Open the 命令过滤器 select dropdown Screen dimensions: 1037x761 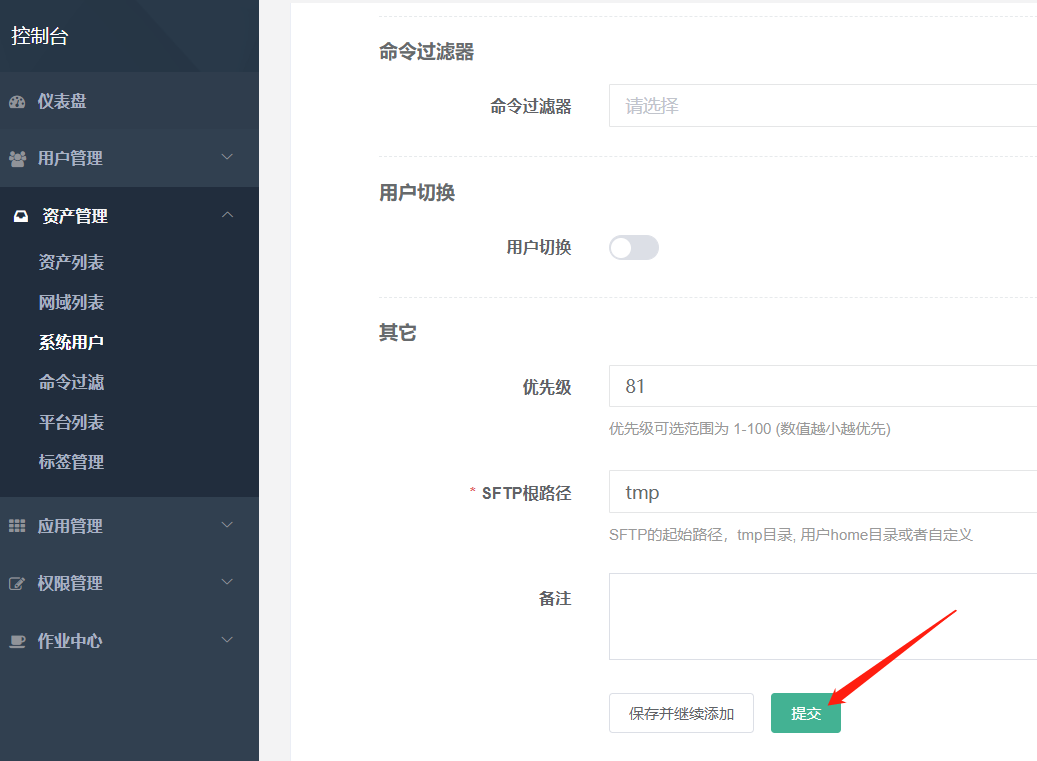(x=823, y=106)
